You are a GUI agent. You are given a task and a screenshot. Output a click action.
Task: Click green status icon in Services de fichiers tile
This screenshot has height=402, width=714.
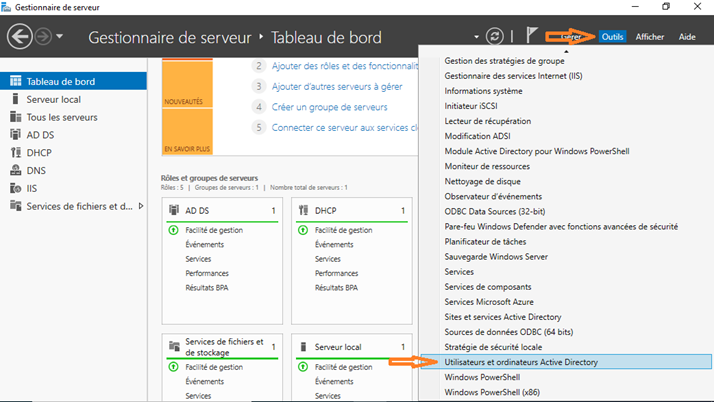(x=173, y=366)
